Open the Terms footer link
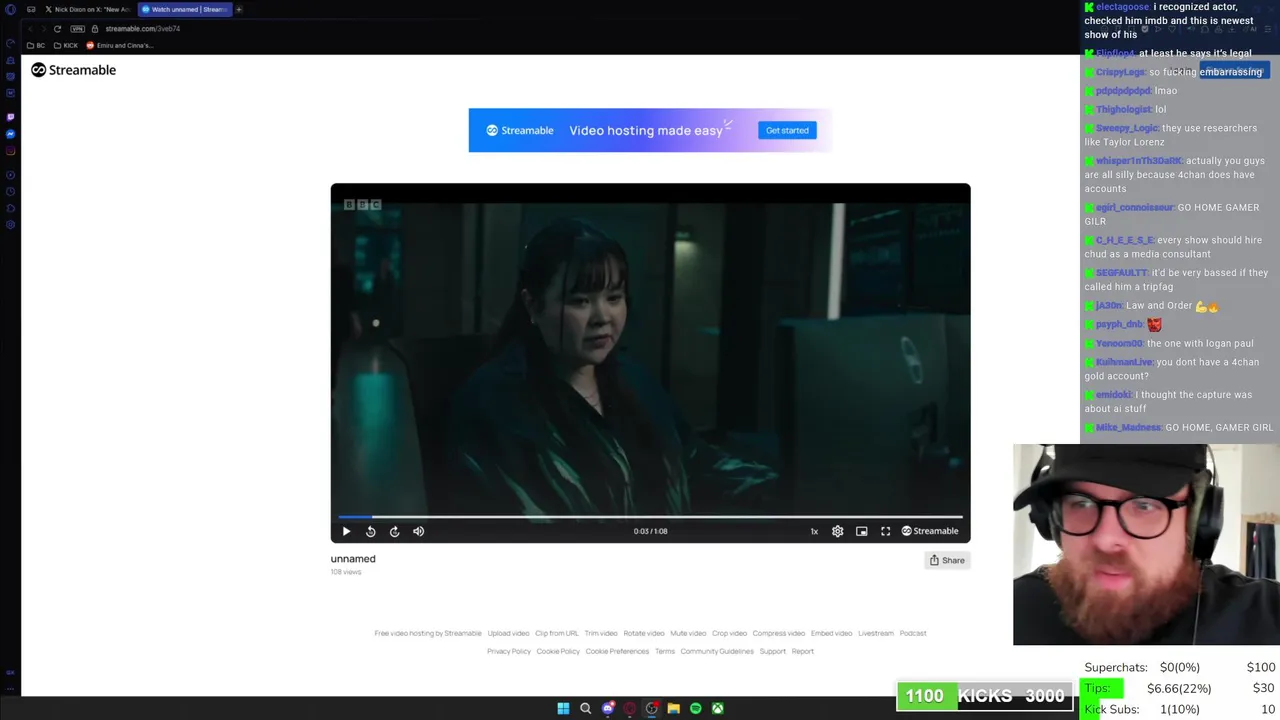 [665, 651]
